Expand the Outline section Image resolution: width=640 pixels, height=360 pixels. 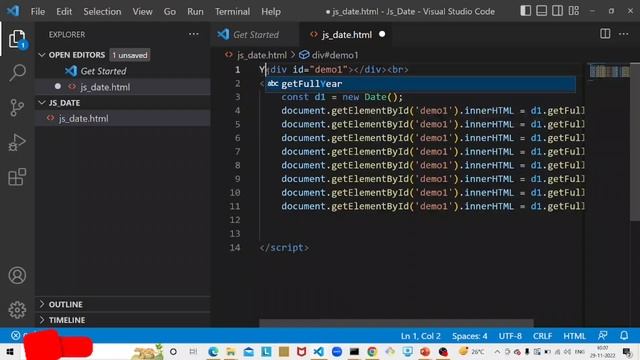point(42,304)
